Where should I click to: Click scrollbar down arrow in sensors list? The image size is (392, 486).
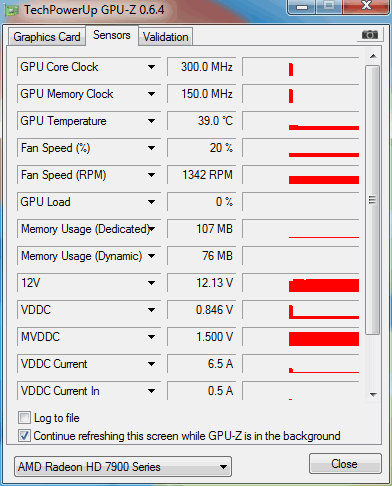(x=373, y=394)
